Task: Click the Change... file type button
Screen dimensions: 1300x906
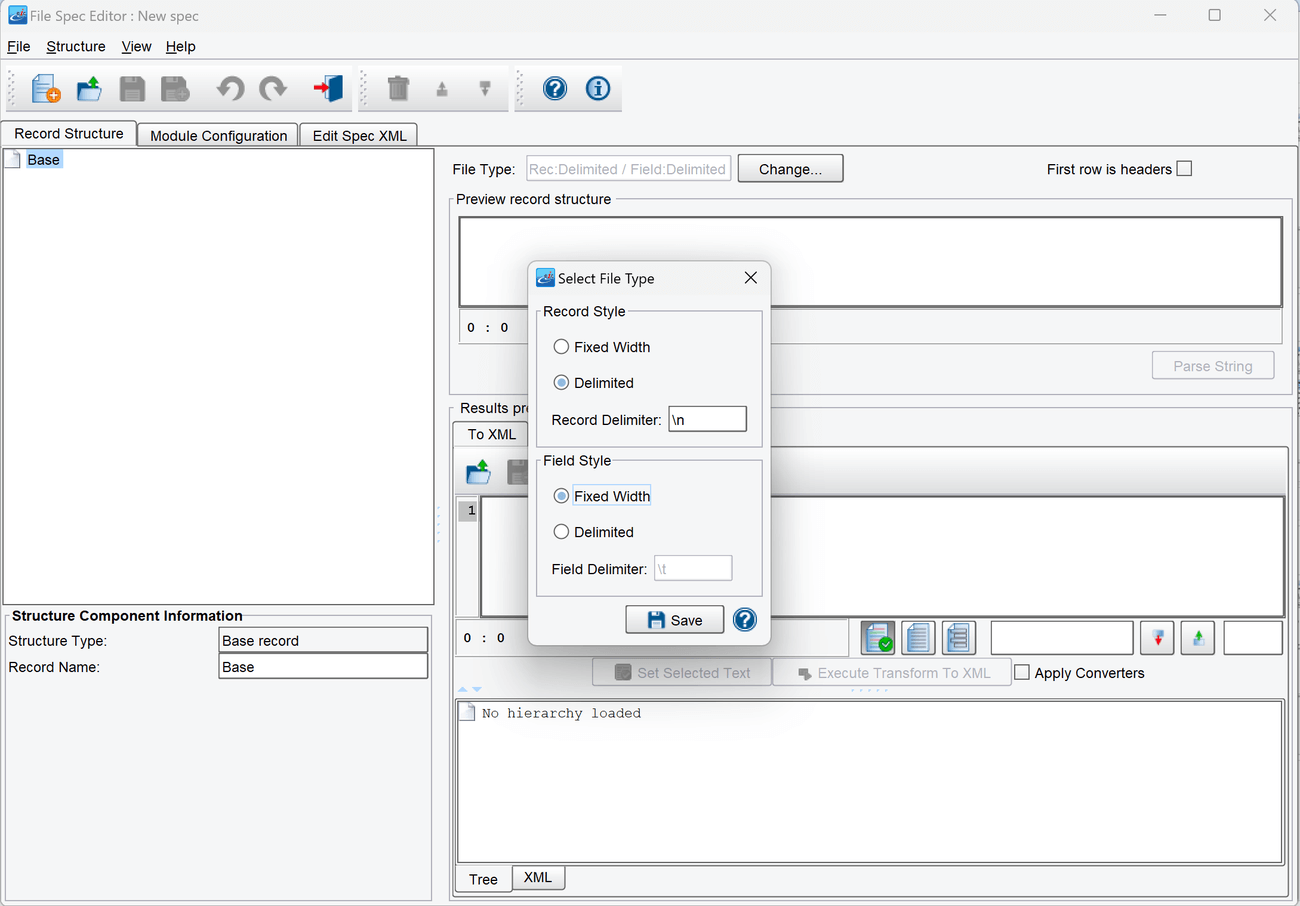Action: (790, 169)
